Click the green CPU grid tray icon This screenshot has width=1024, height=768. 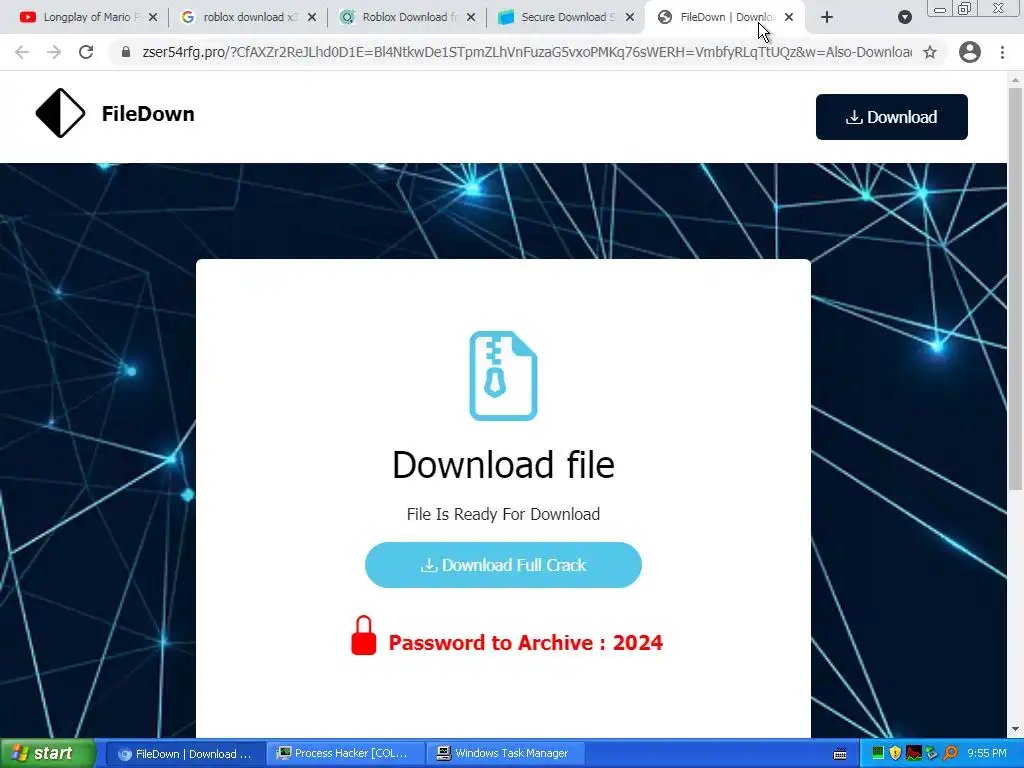(x=877, y=754)
